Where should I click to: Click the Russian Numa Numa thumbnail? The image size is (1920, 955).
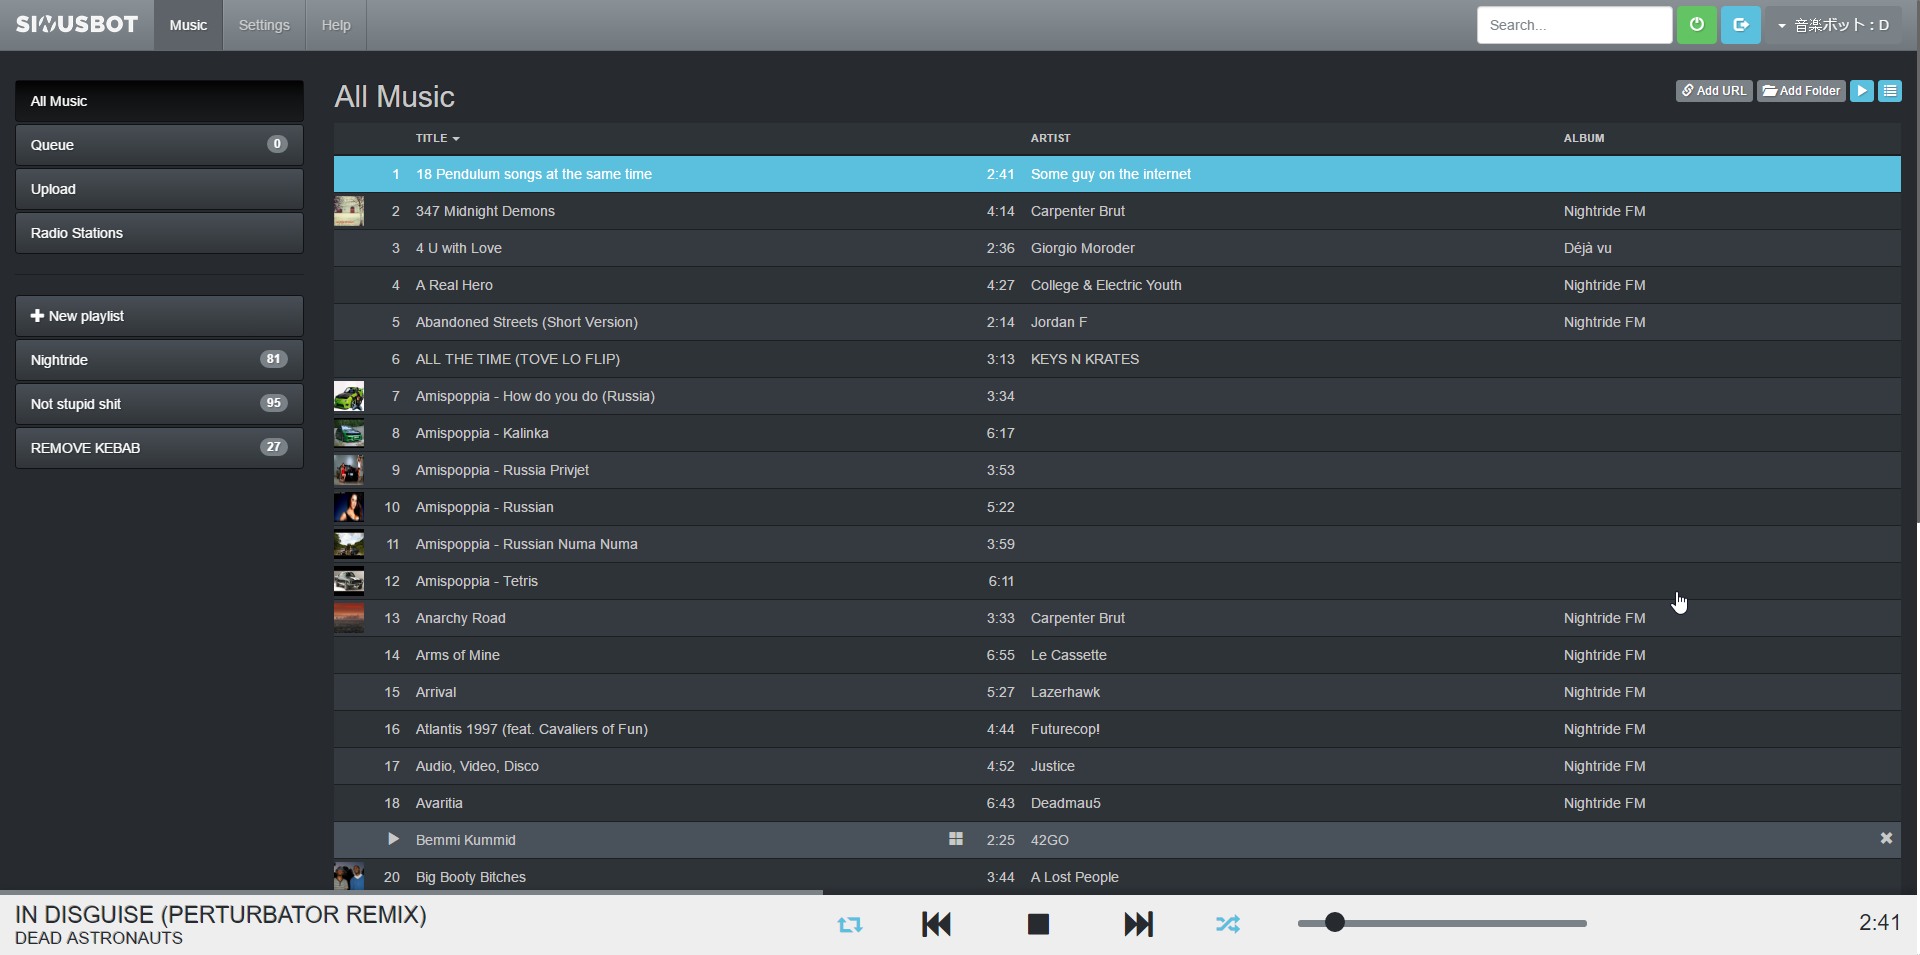coord(349,544)
